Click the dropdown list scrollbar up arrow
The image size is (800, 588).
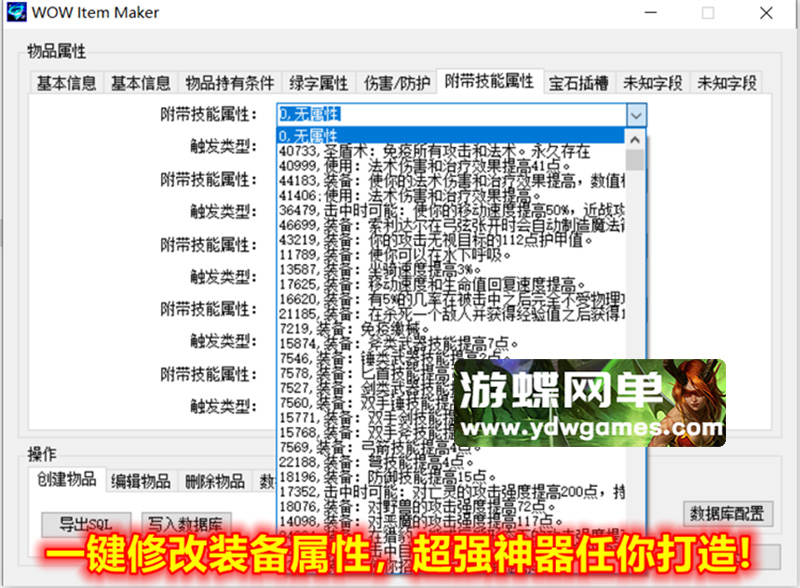click(635, 139)
